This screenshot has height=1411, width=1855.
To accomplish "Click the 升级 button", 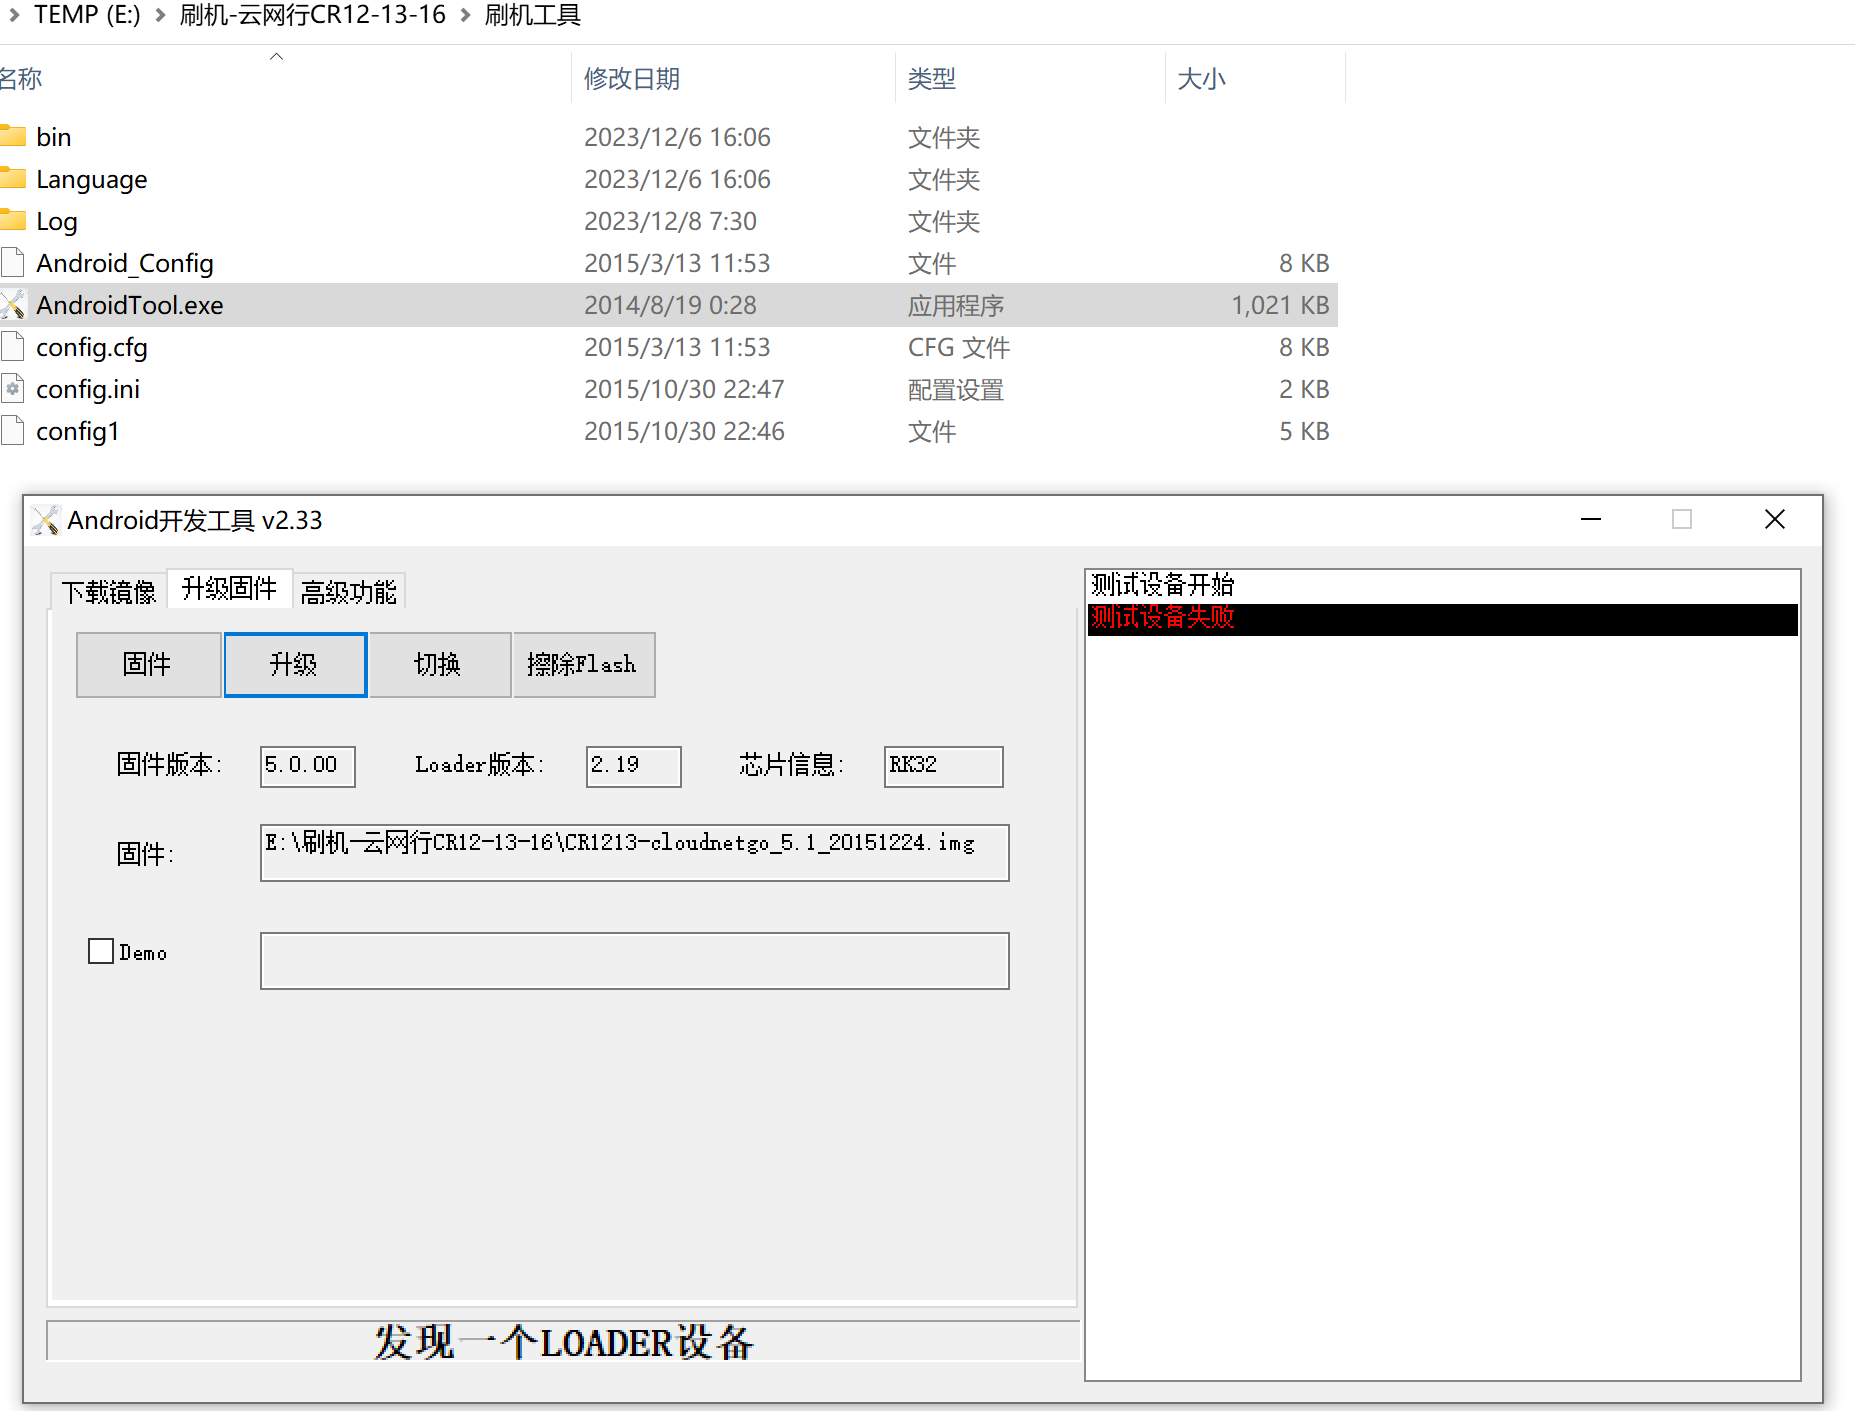I will coord(295,664).
